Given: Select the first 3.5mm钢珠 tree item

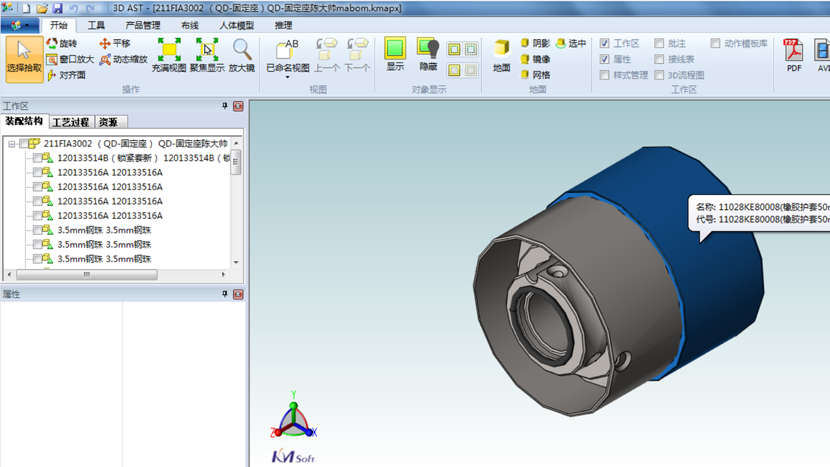Looking at the screenshot, I should point(103,230).
